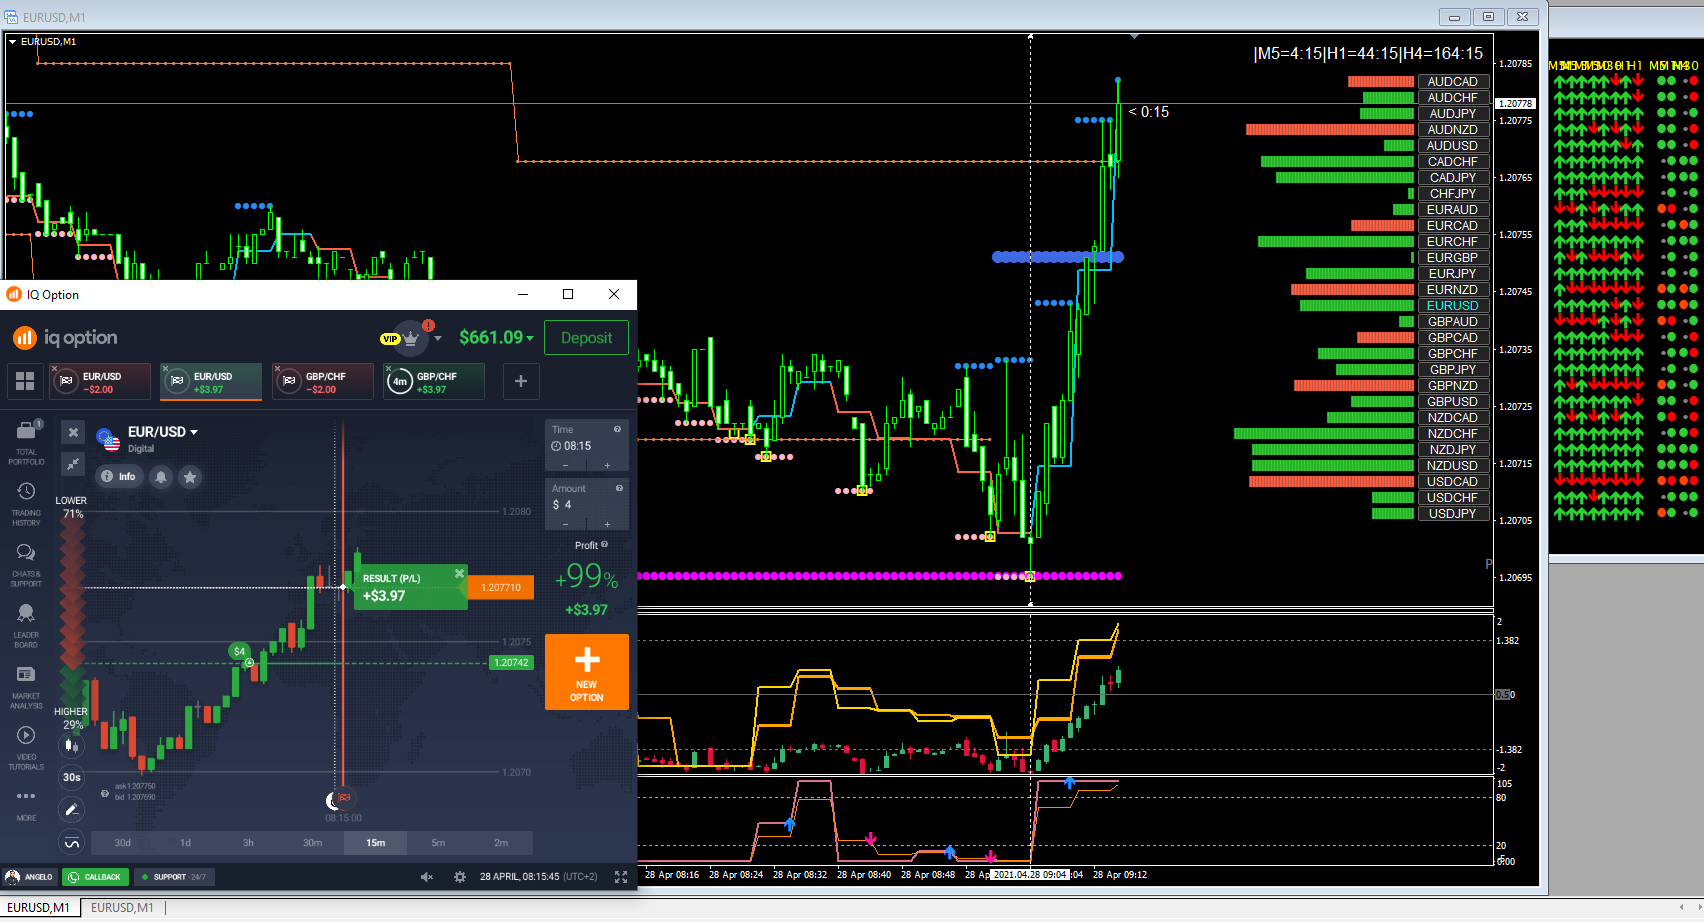Expand the EURUSD,M1 chart title triangle
The width and height of the screenshot is (1704, 922).
[12, 42]
